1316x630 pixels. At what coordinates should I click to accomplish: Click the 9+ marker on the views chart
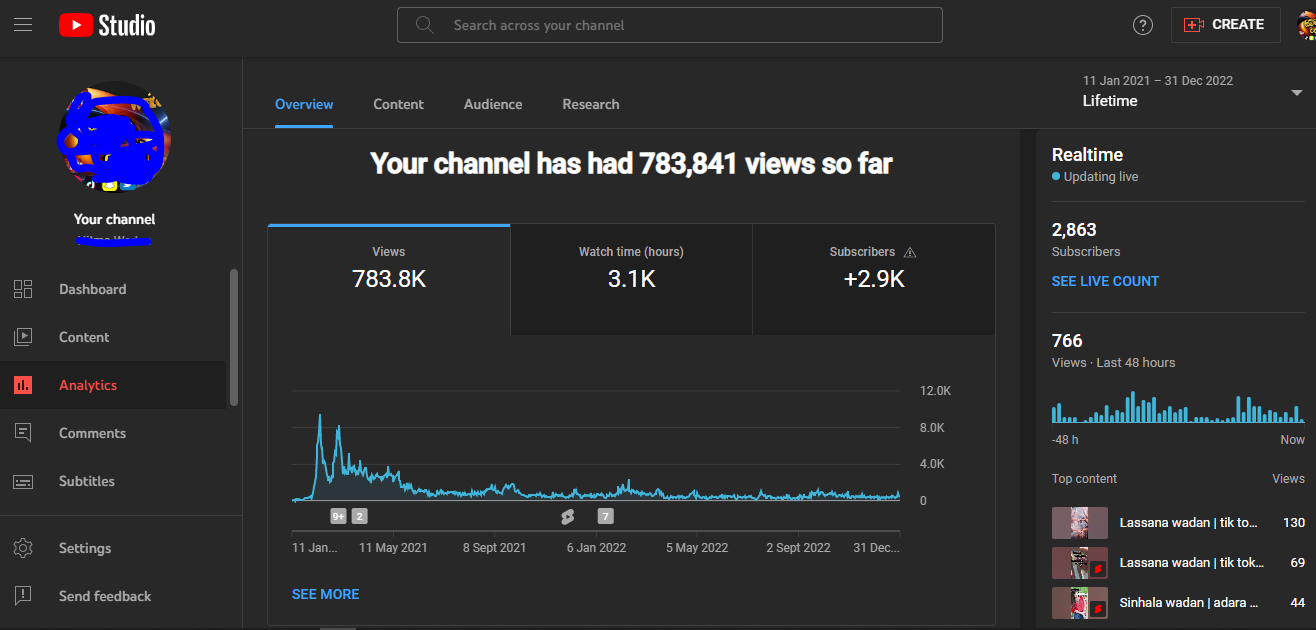click(x=337, y=515)
